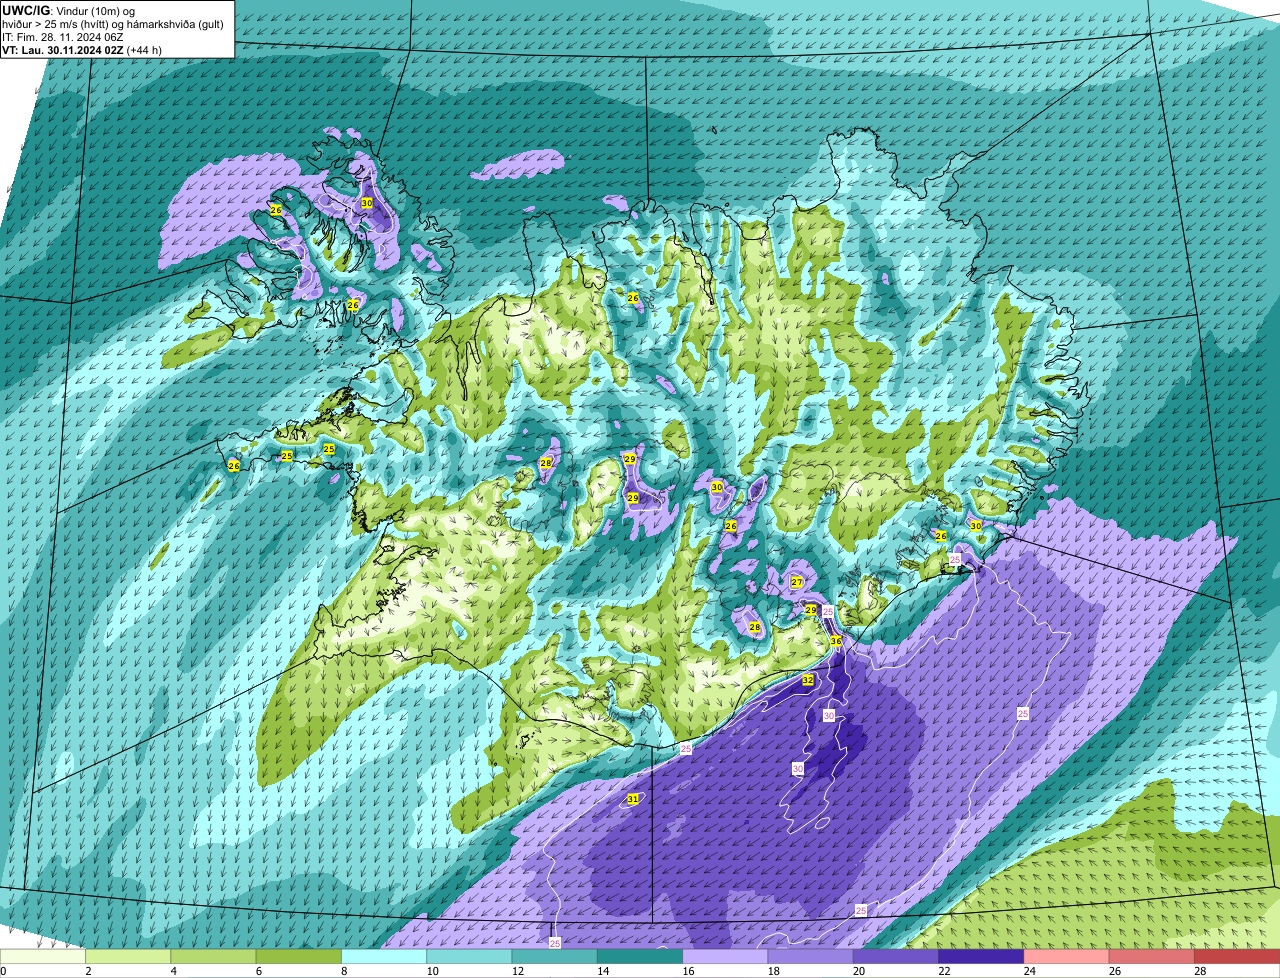Screen dimensions: 1280x978
Task: Click the valid time "VT: Lau. 30.11.2024 02Z (+44 h)"
Action: coord(82,49)
